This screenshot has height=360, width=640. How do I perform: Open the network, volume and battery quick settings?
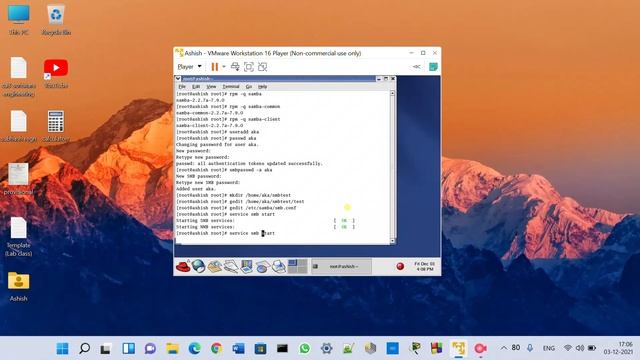point(580,348)
